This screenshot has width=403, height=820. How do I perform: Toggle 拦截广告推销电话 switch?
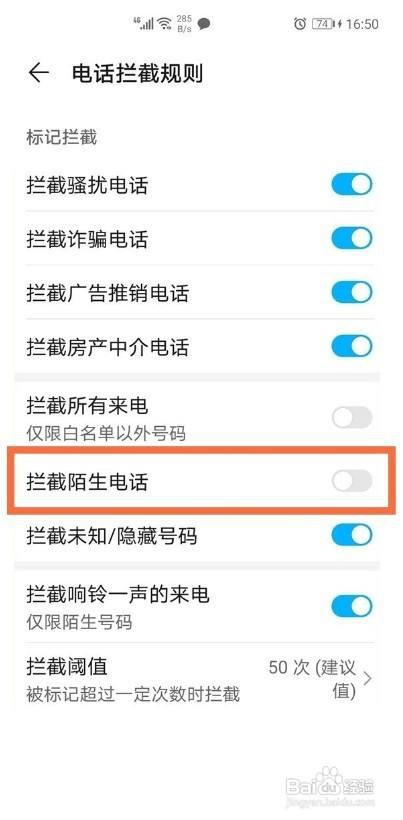tap(352, 292)
